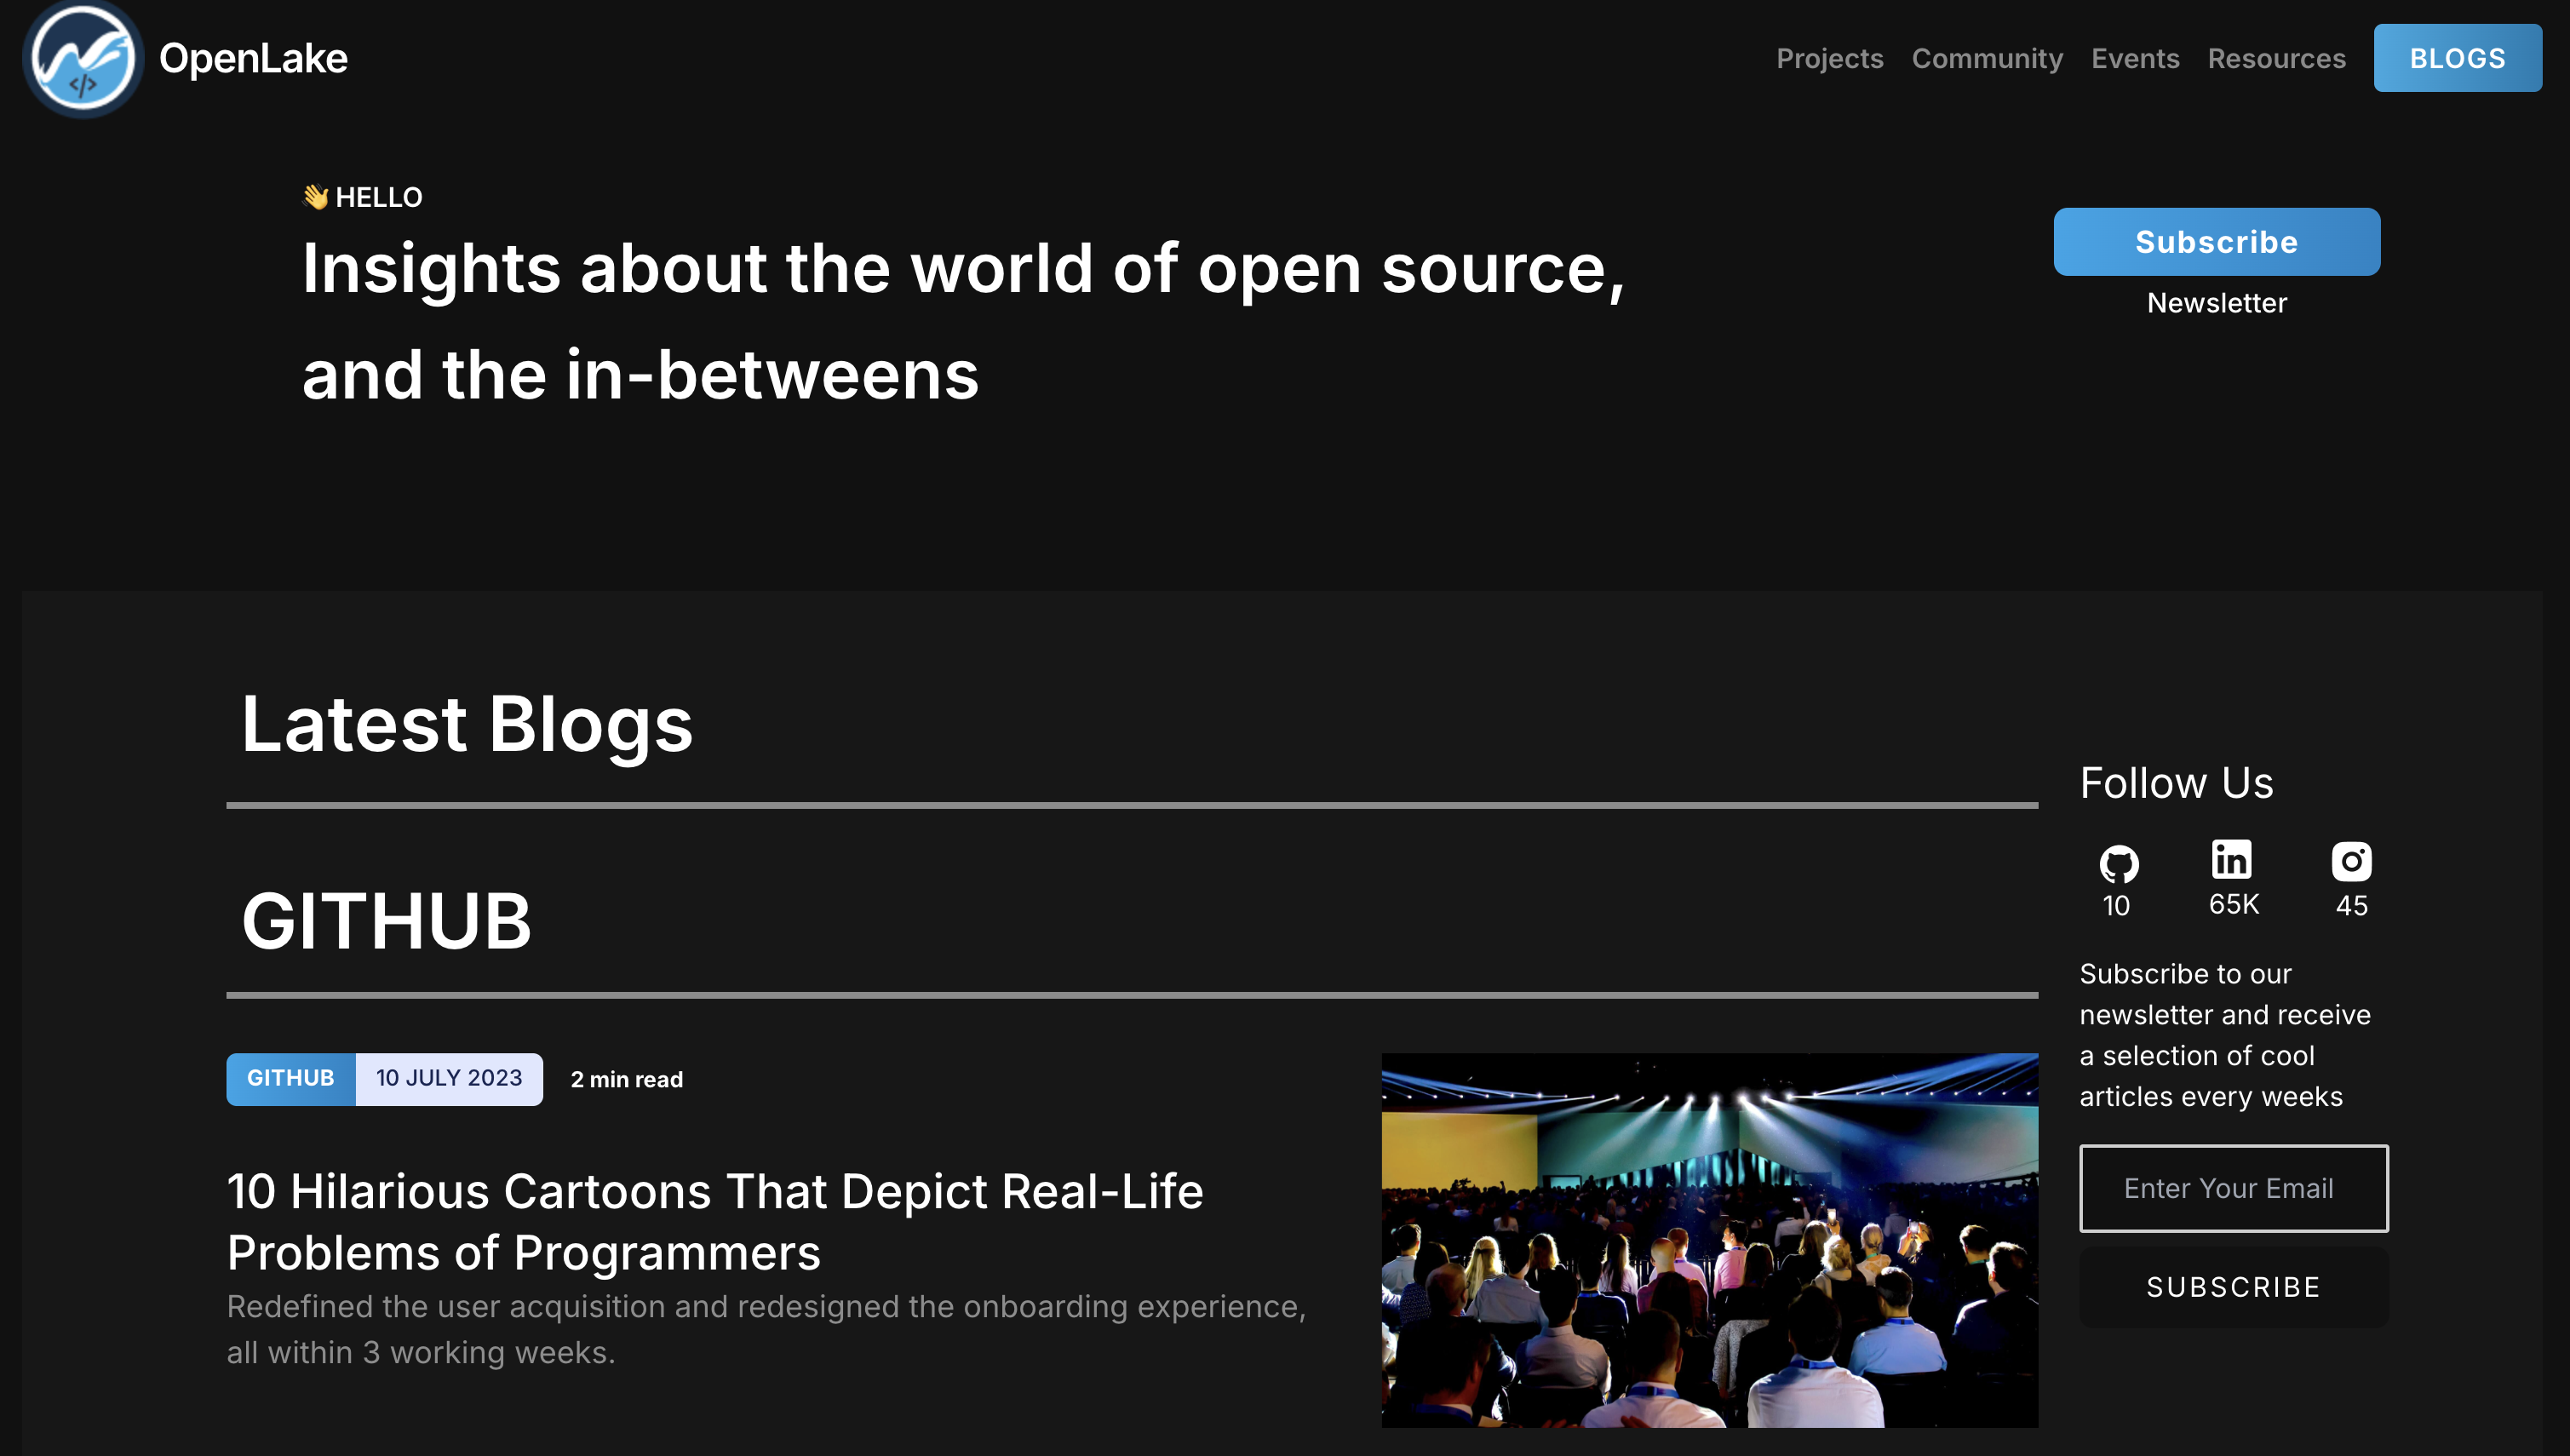Screen dimensions: 2570x1456
Task: Click the 10 JULY 2023 date badge
Action: coord(449,1078)
